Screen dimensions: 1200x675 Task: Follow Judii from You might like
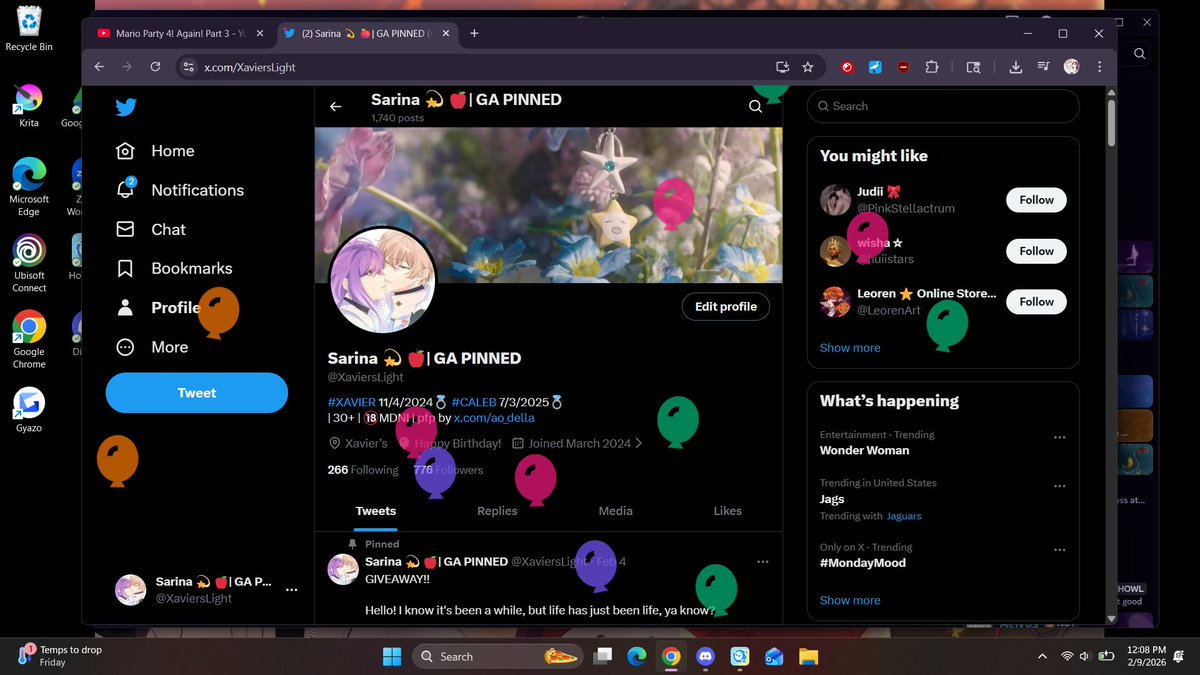coord(1036,199)
